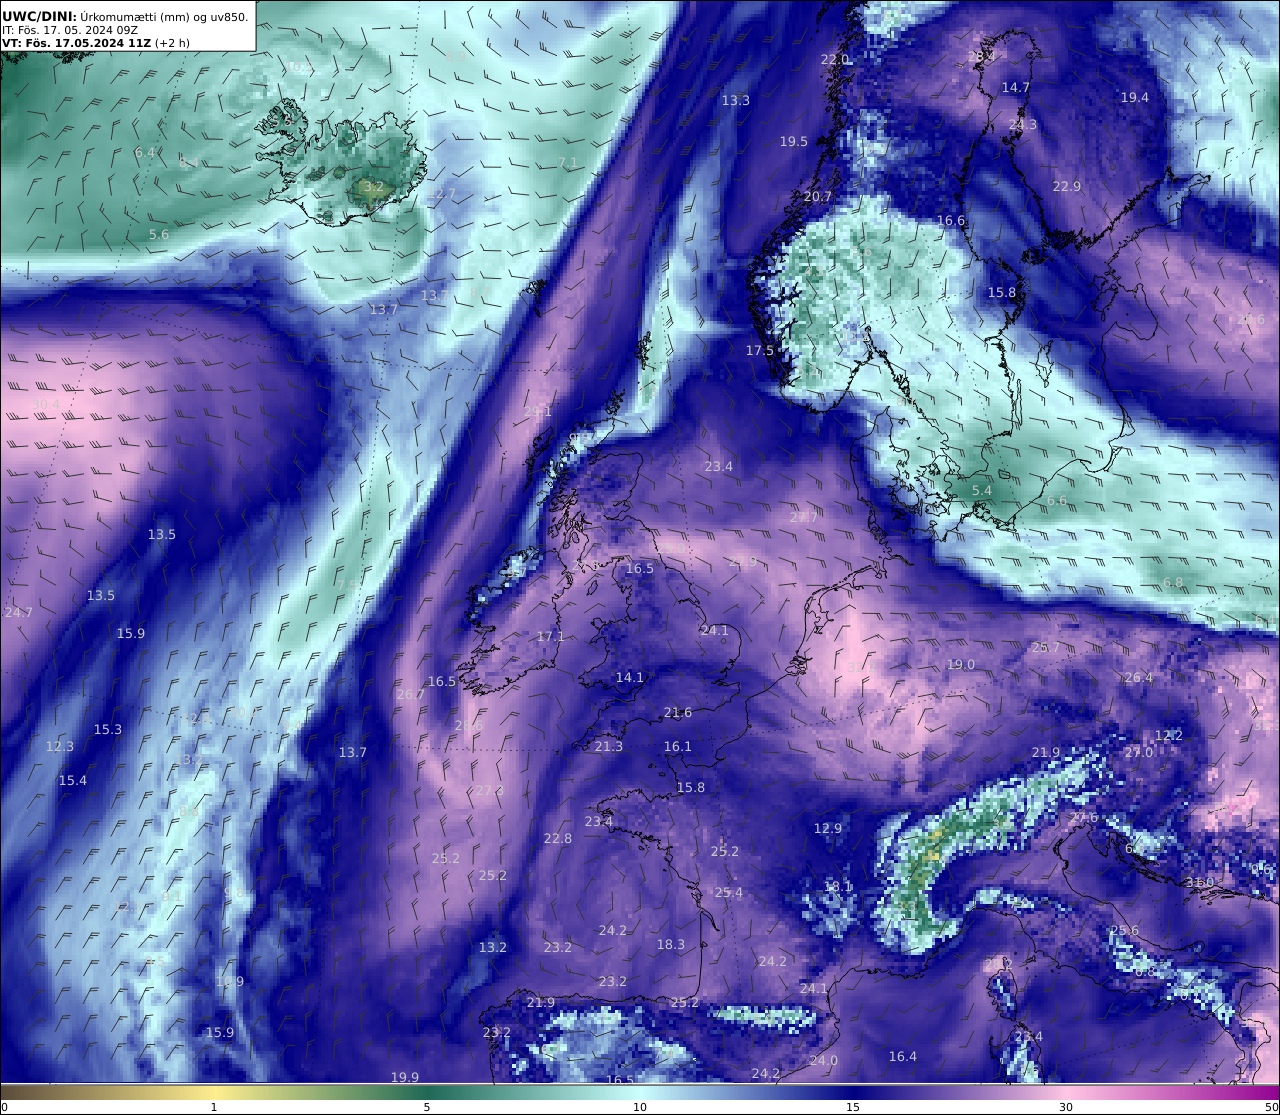Click the 26.7 value southwest of Ireland
Image resolution: width=1280 pixels, height=1115 pixels.
click(411, 695)
